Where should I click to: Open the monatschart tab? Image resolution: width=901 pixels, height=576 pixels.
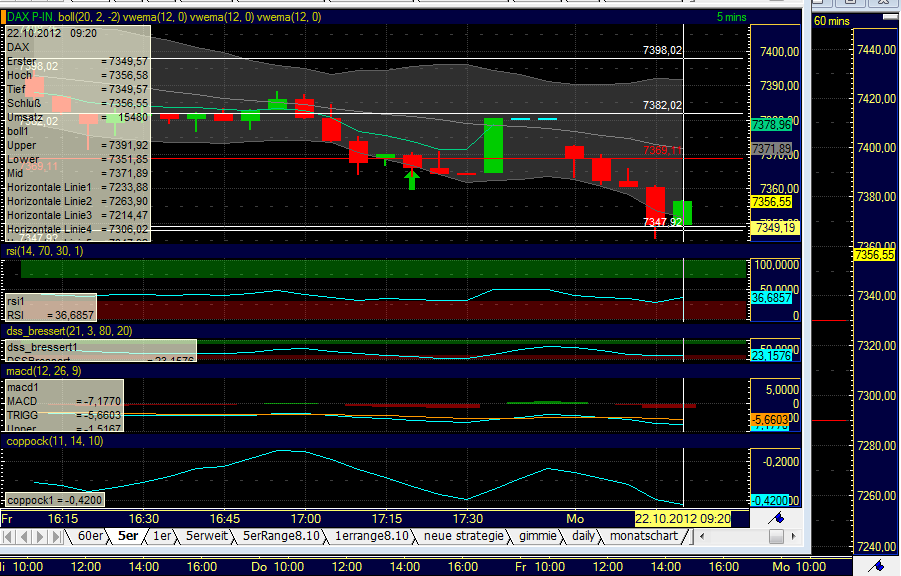point(640,536)
